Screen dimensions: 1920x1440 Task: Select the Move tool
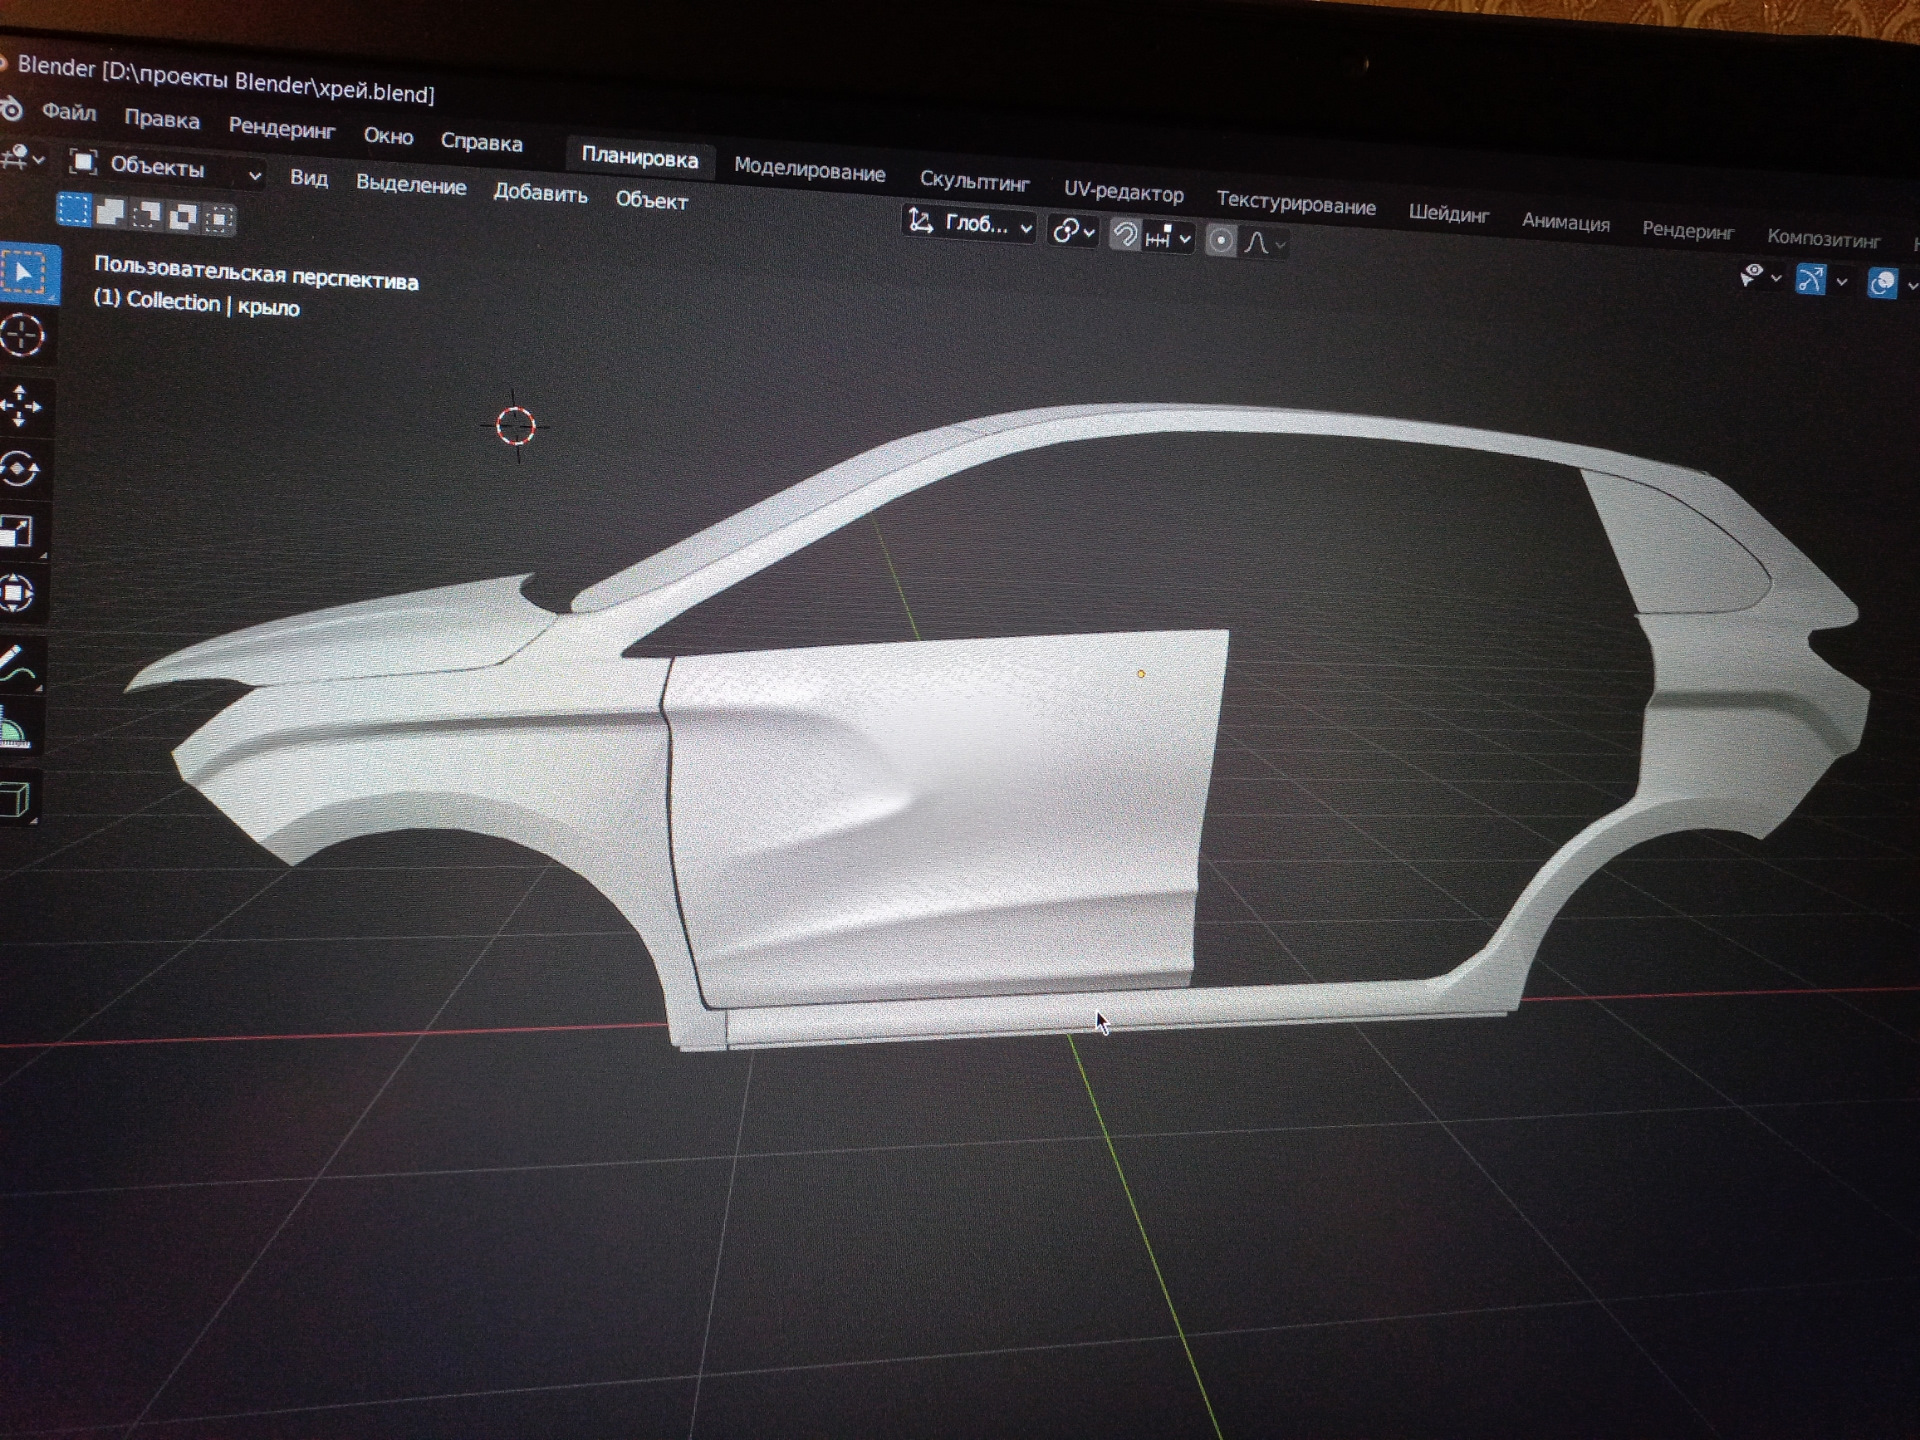[20, 405]
